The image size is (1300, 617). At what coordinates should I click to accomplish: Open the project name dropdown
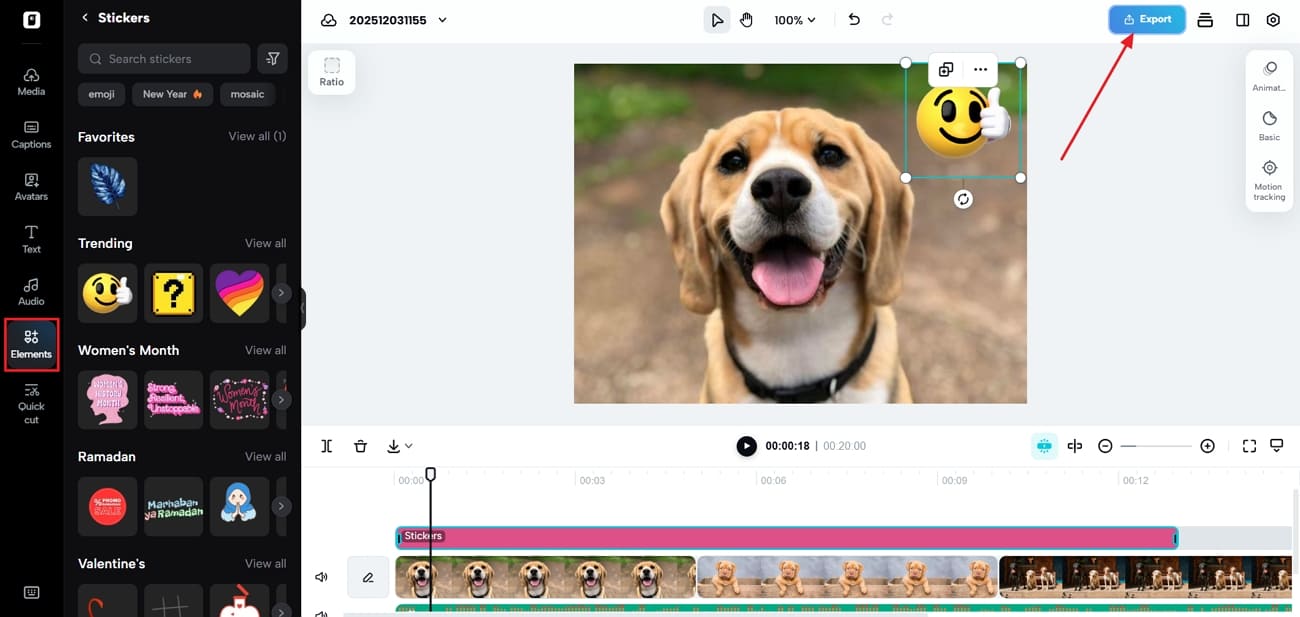[443, 18]
